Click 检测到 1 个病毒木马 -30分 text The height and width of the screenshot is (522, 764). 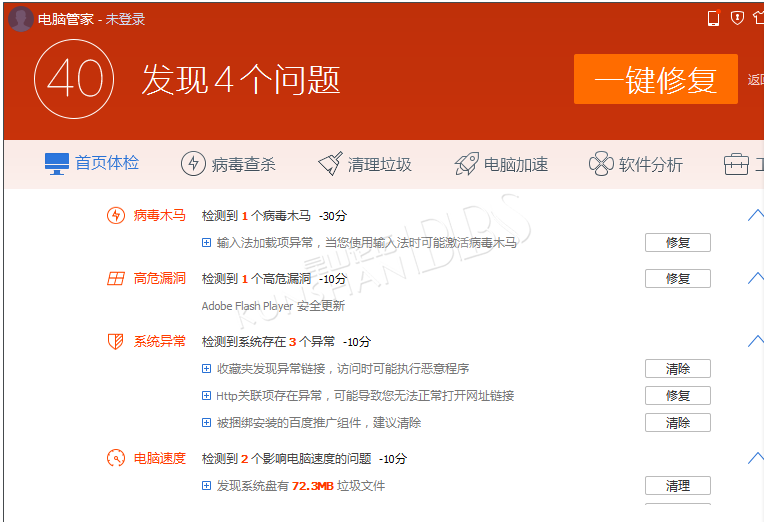point(274,215)
